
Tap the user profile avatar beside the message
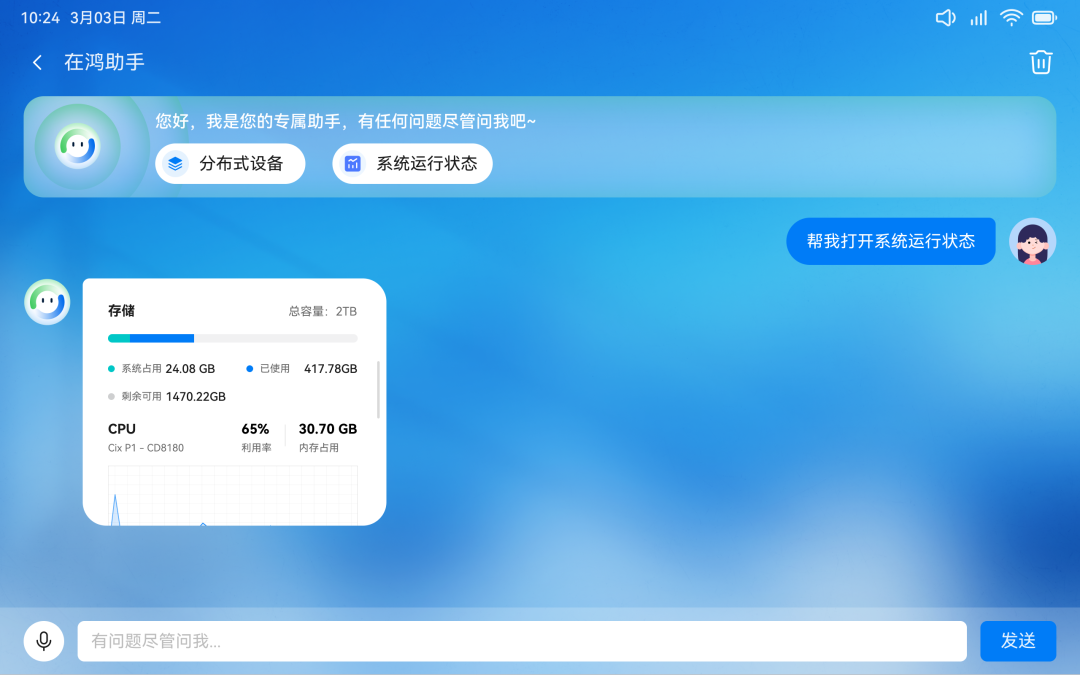[1032, 241]
